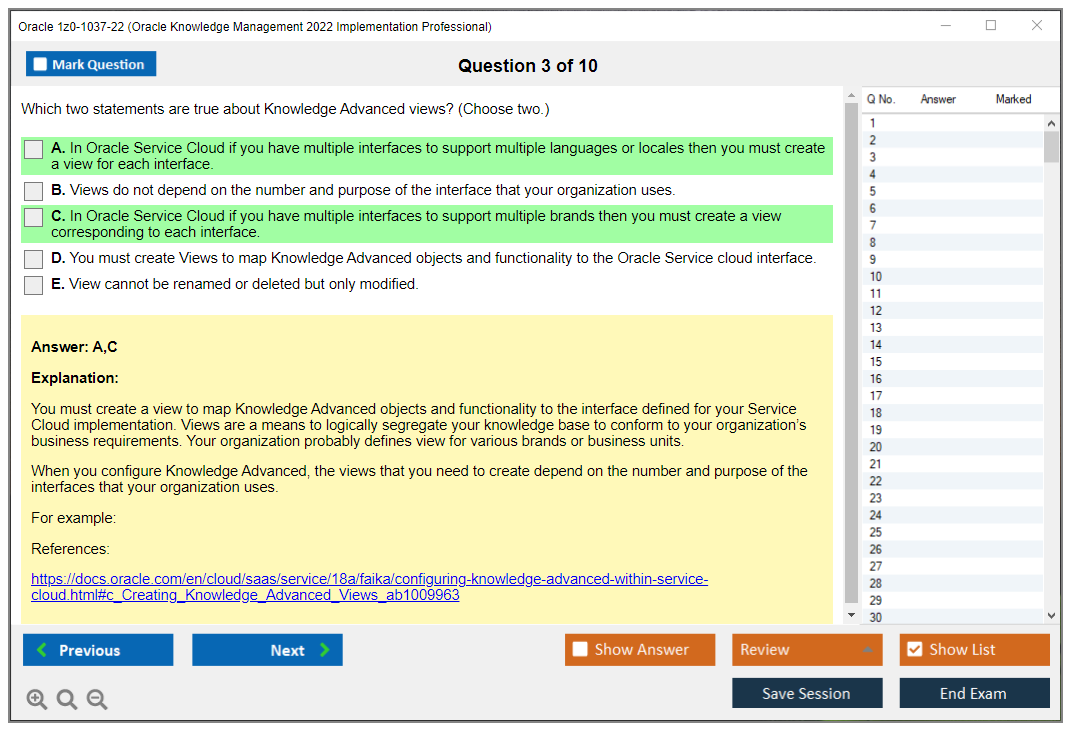Select question 7 in the list
The image size is (1075, 735).
click(x=953, y=226)
